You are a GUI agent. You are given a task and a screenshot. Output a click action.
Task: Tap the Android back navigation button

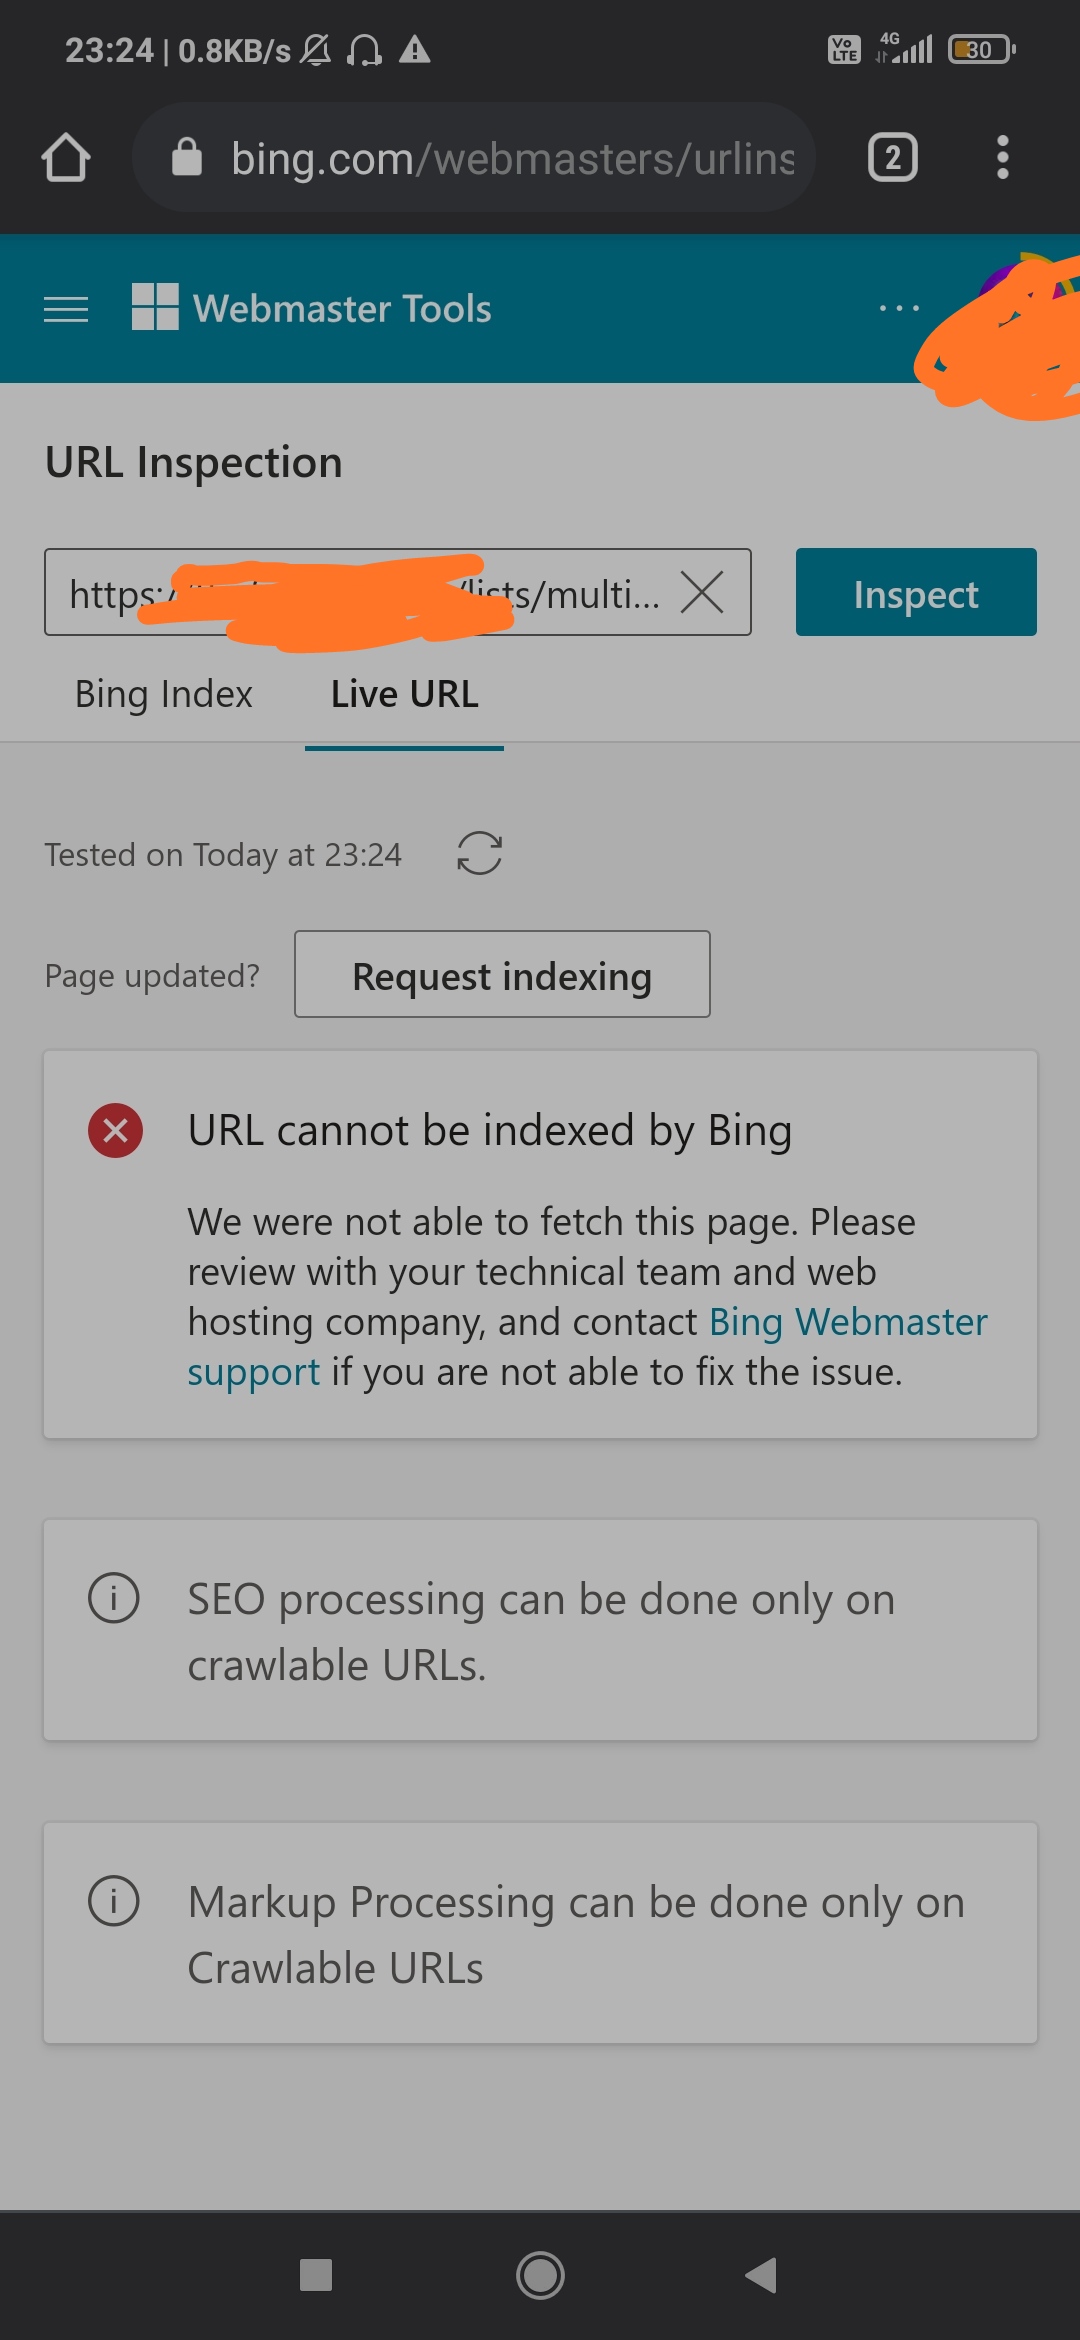tap(762, 2275)
